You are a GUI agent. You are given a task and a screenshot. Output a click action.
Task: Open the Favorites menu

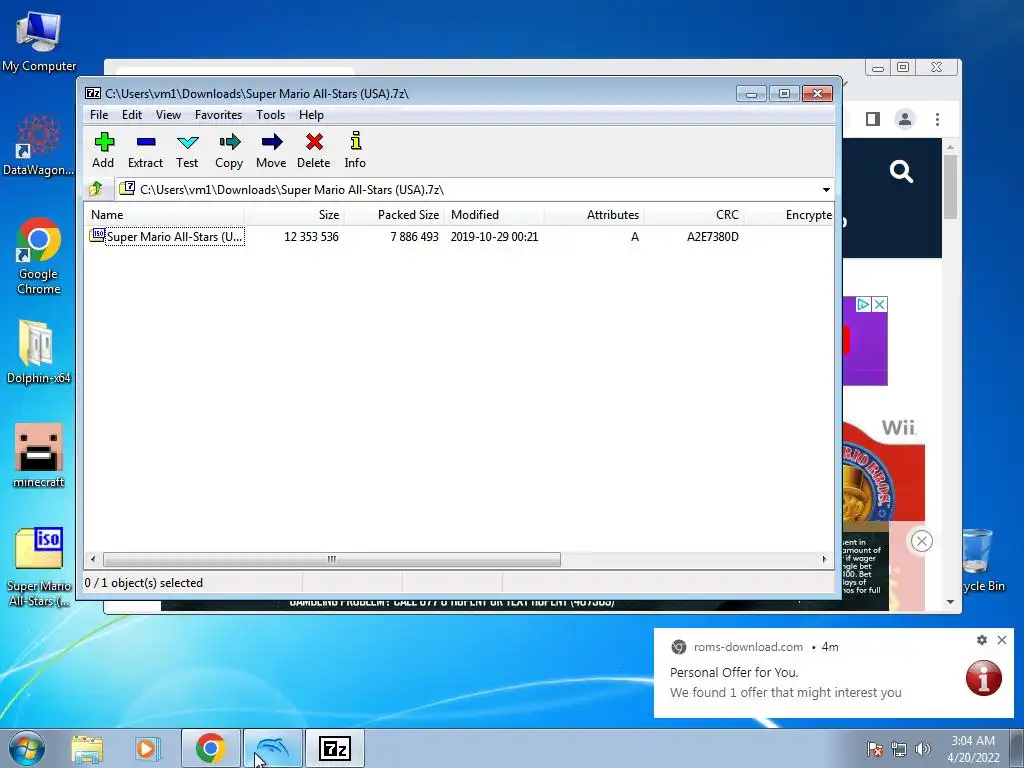click(218, 115)
